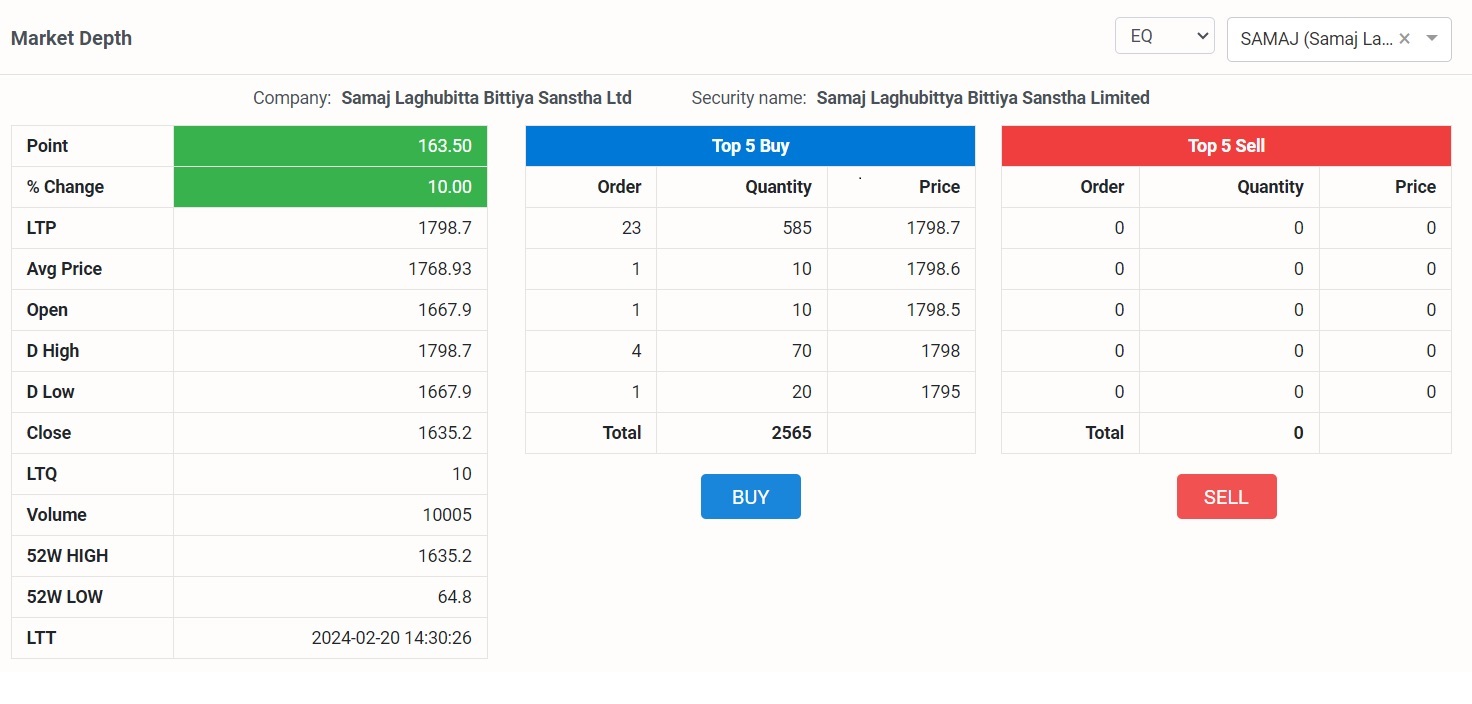
Task: Open the EQ instrument type dropdown
Action: point(1165,36)
